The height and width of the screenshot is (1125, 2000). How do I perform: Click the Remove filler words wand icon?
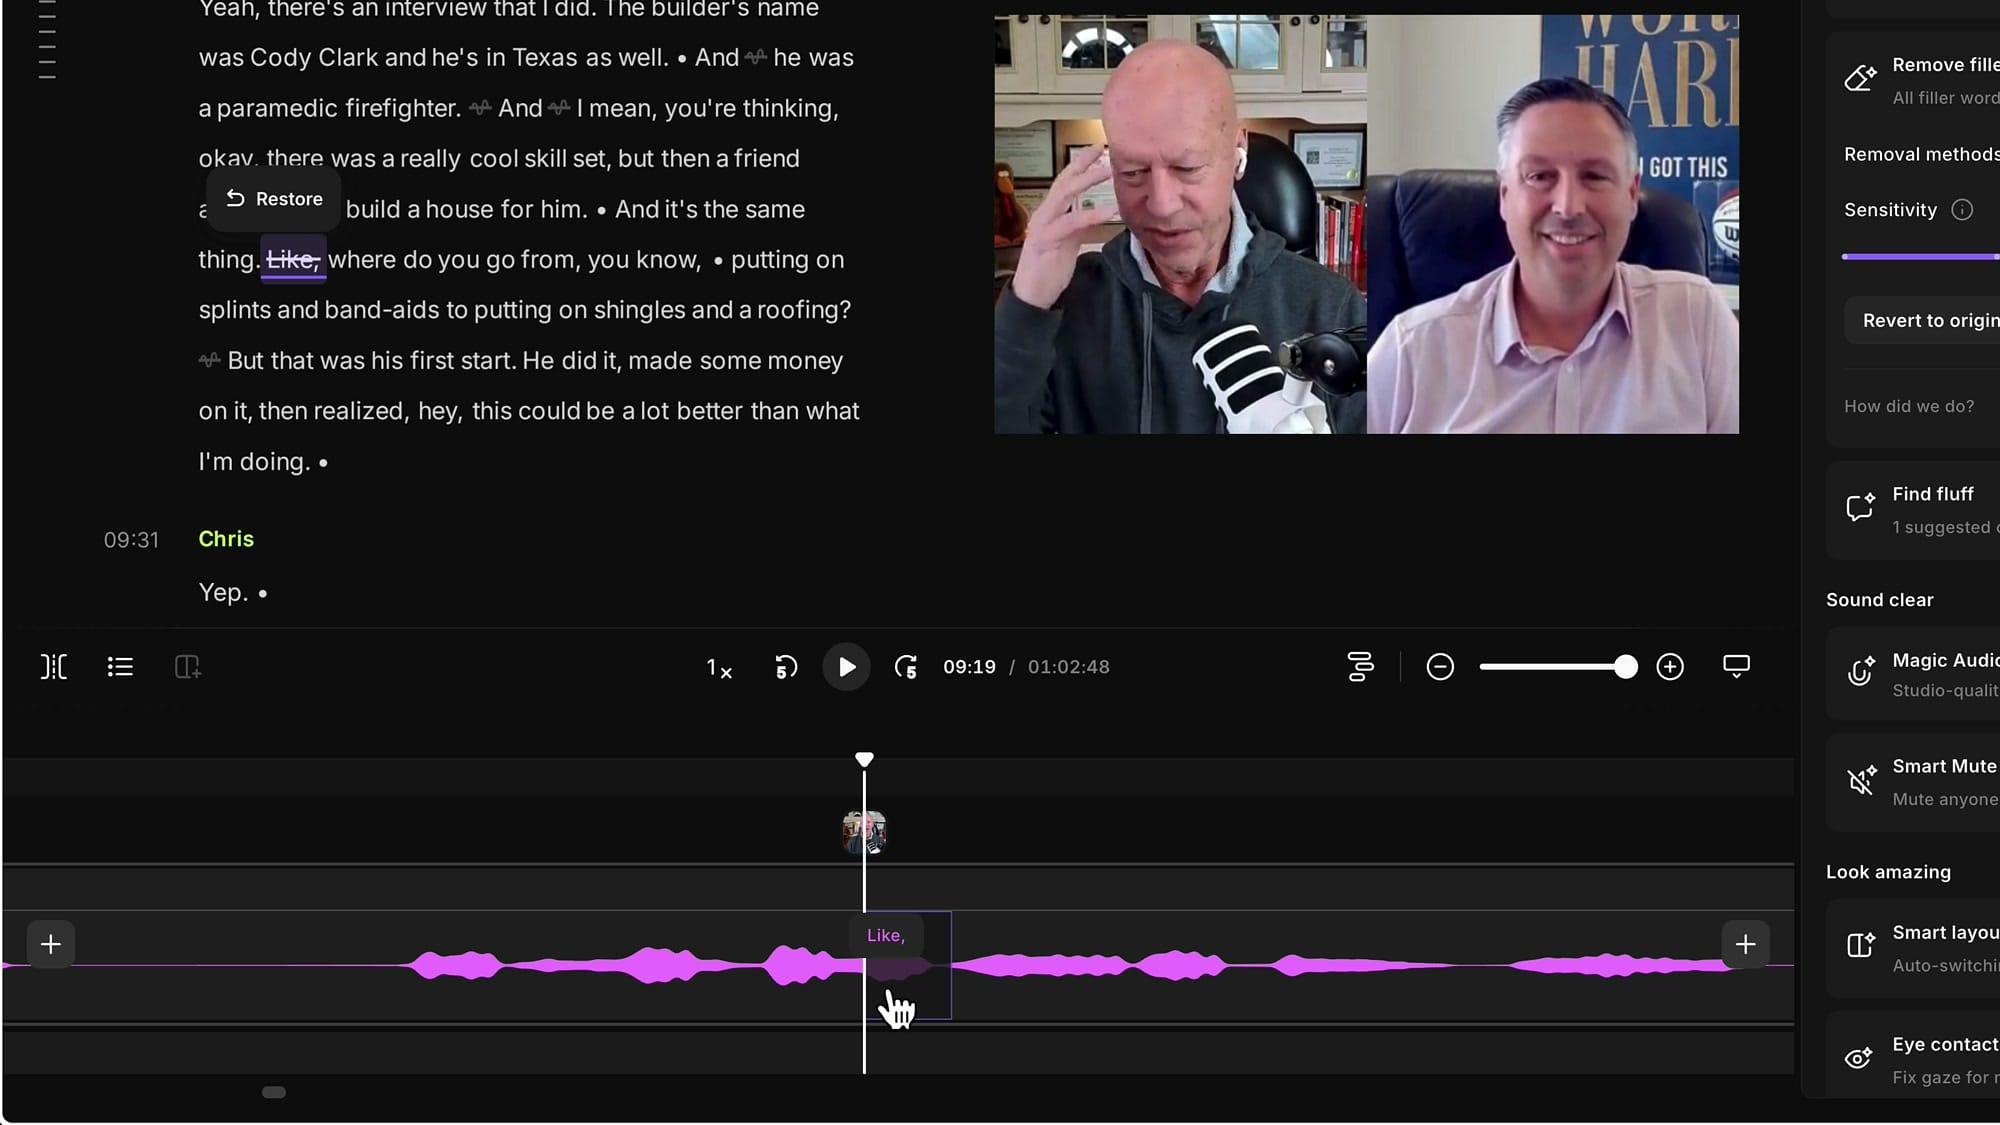(1860, 77)
